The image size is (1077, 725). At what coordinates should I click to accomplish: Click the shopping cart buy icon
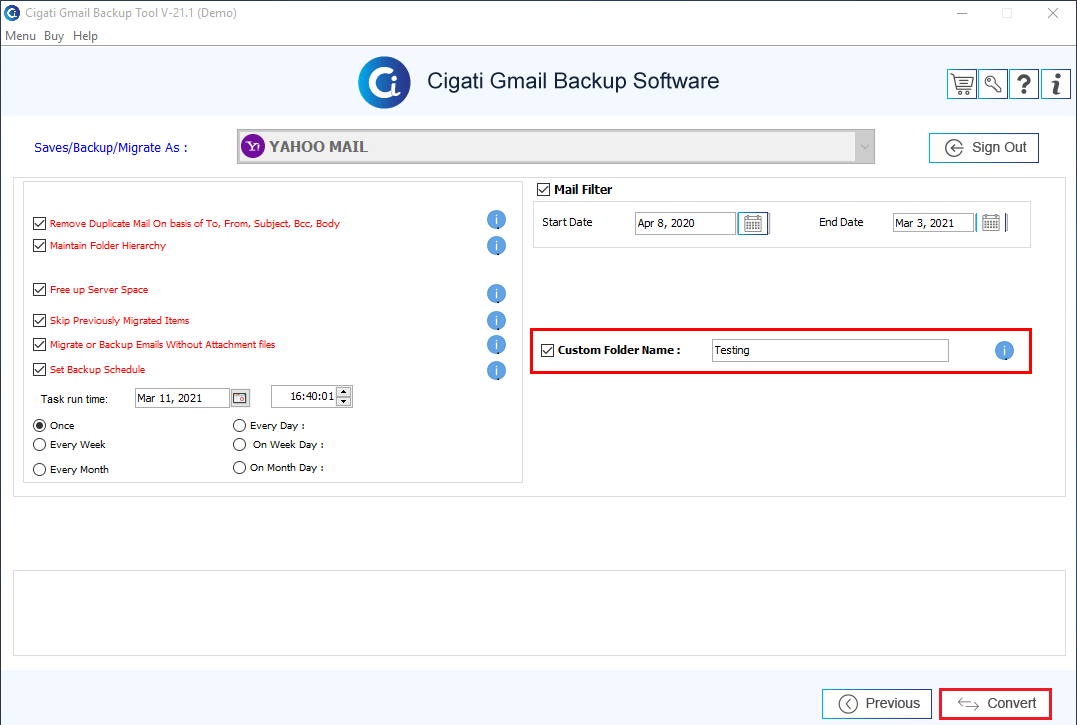962,84
